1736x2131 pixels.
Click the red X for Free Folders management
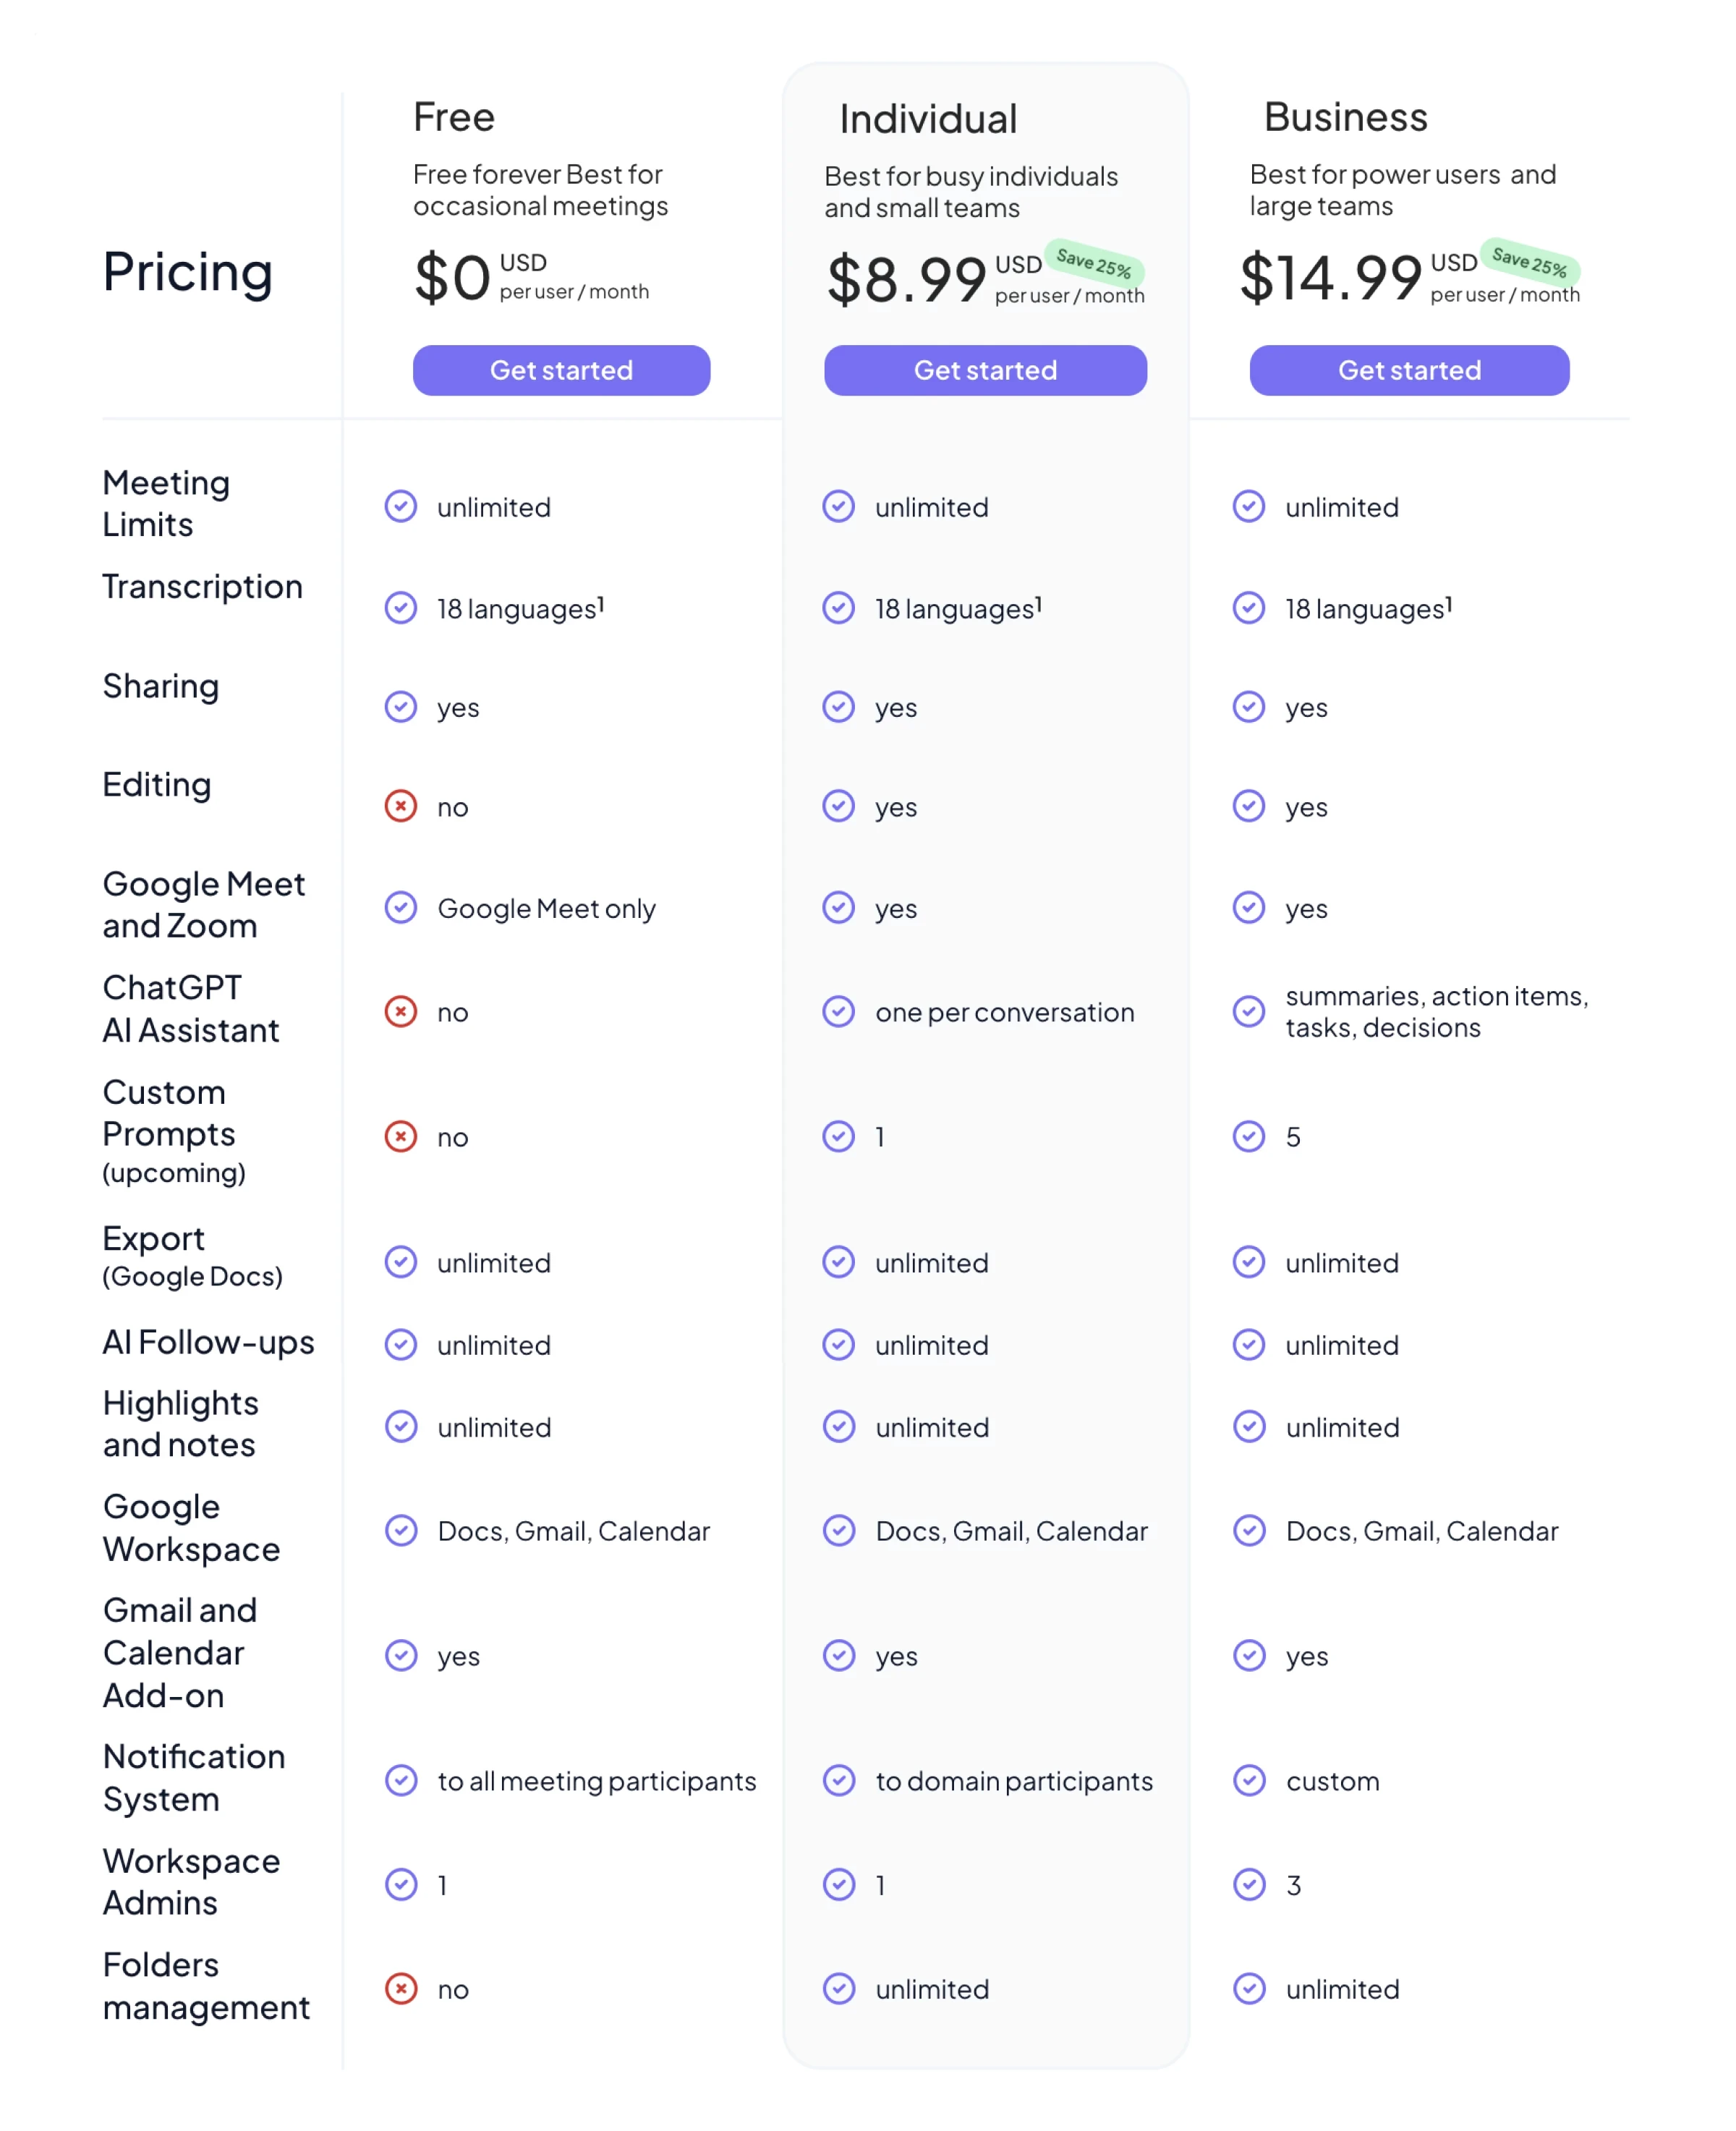[401, 1988]
